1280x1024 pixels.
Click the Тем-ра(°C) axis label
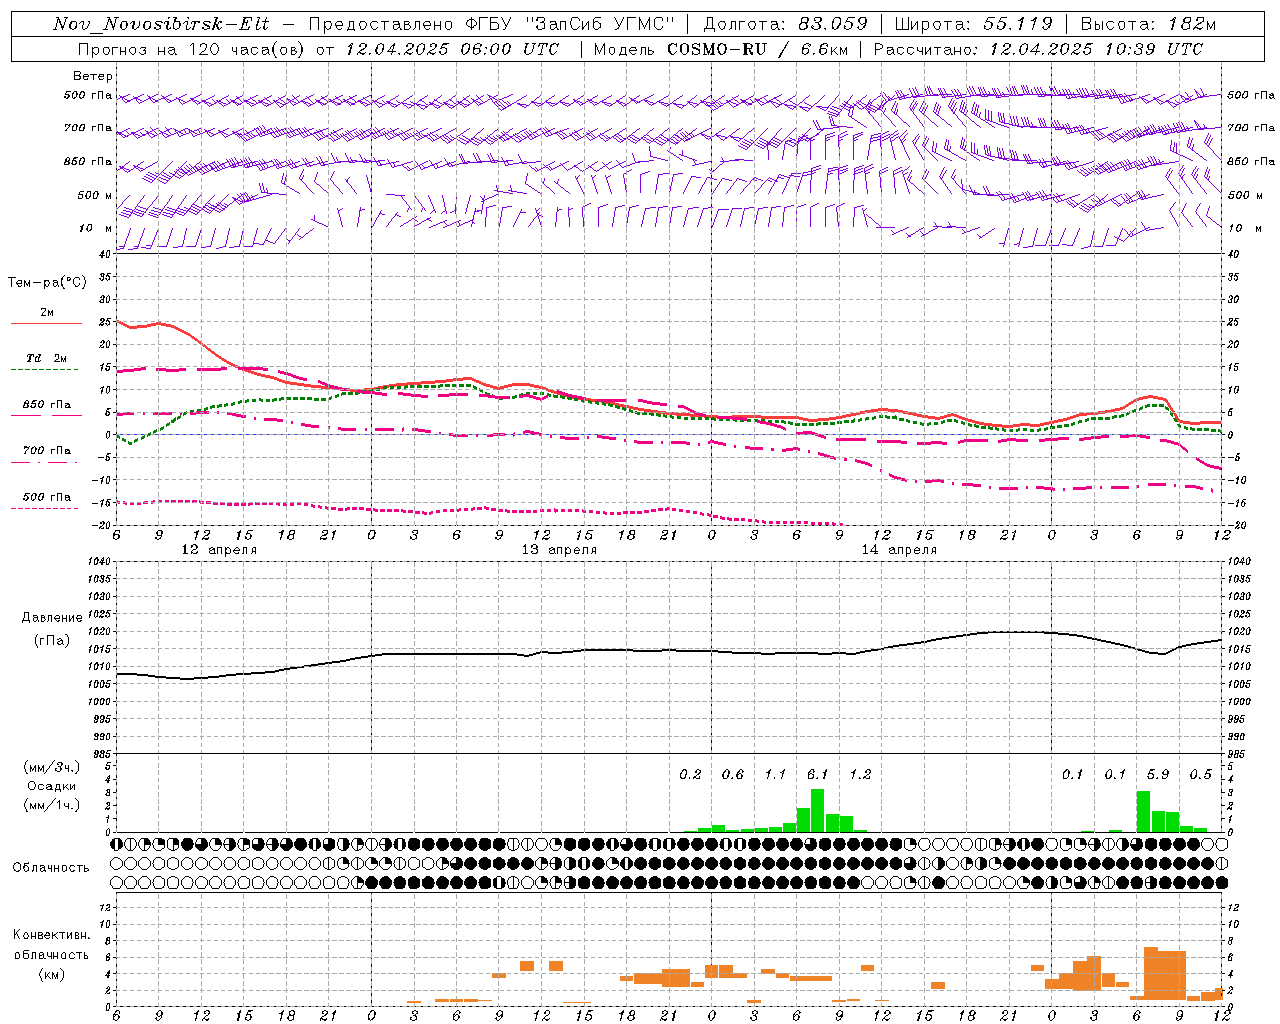click(47, 283)
